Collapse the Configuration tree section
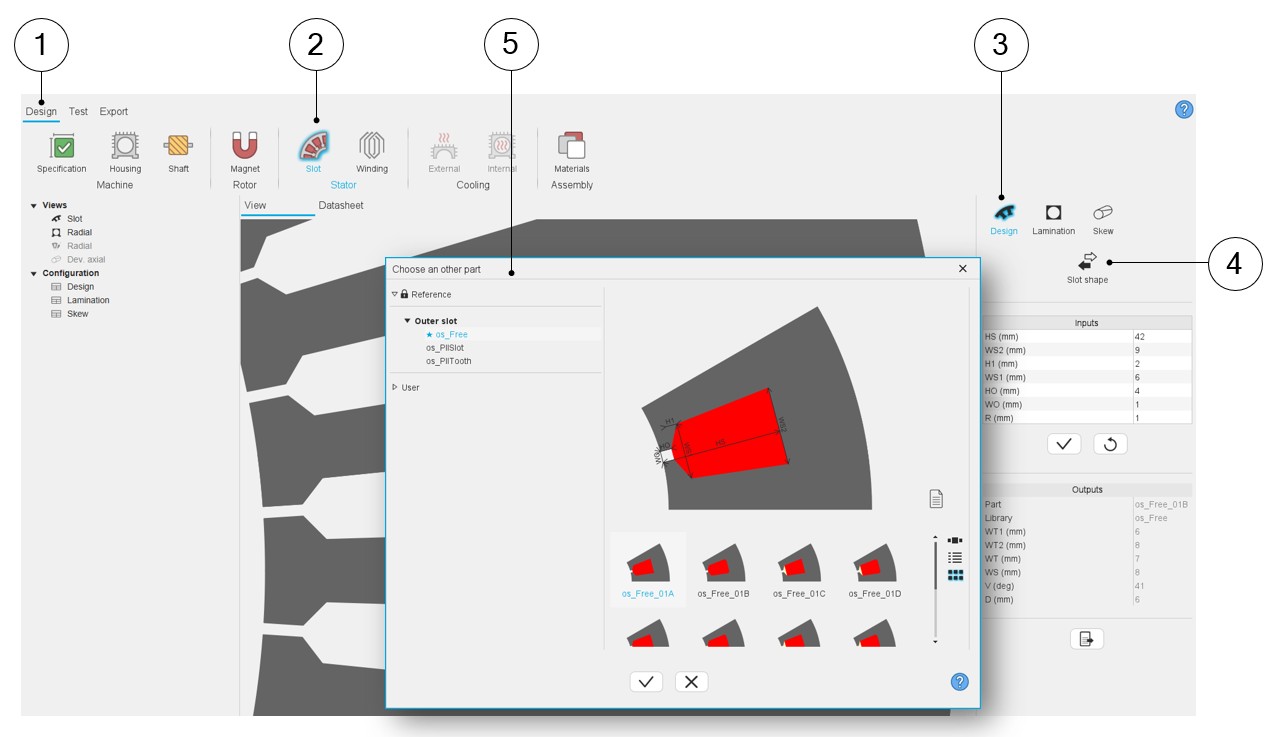1271x737 pixels. [34, 273]
